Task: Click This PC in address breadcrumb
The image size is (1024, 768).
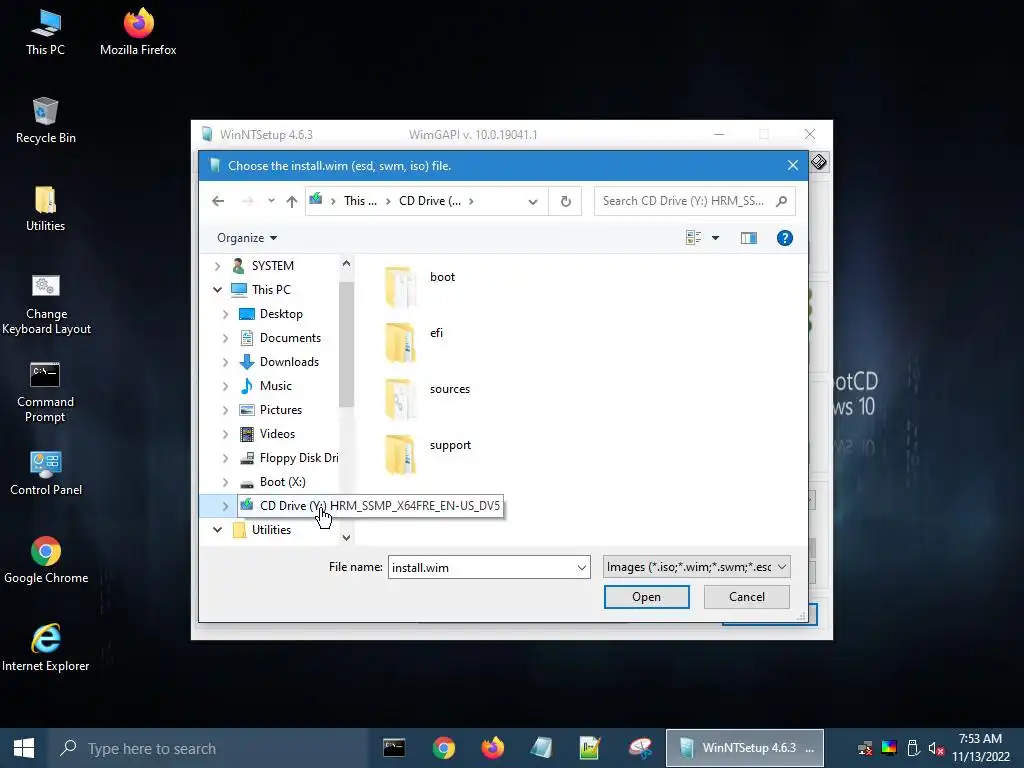Action: (360, 201)
